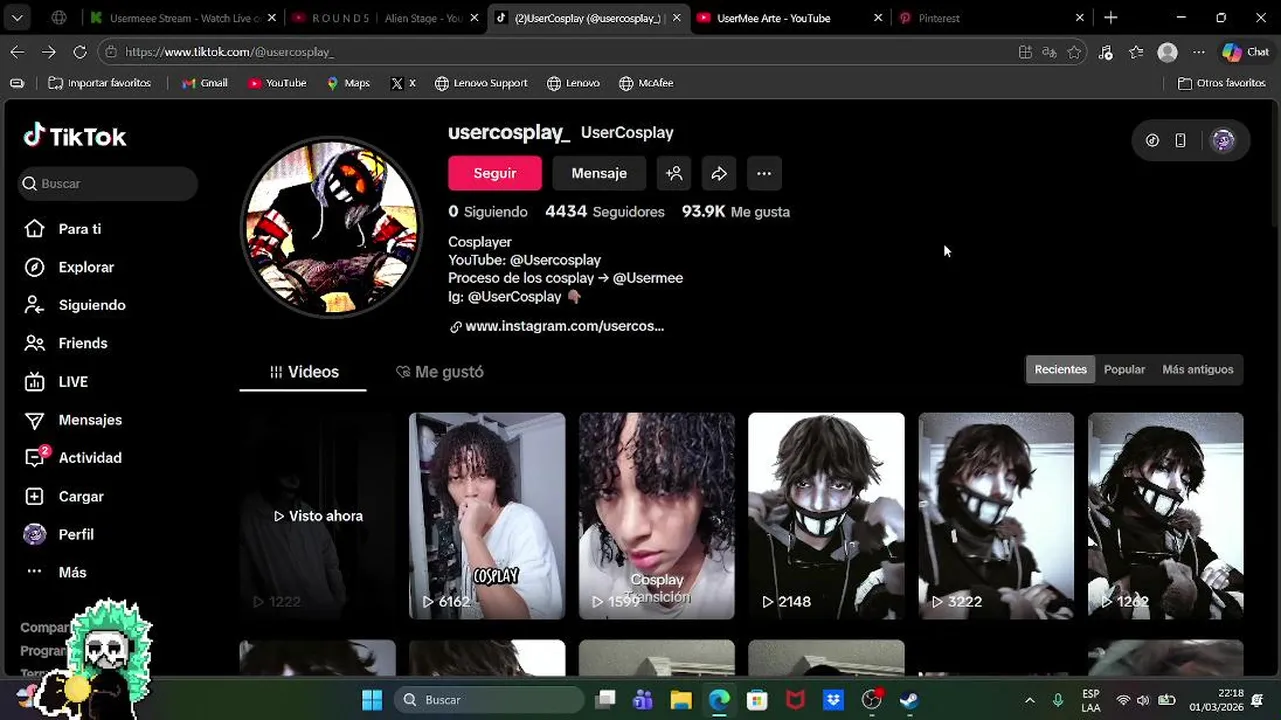Switch to the ROUND 5 Alien Stage tab

click(x=386, y=18)
